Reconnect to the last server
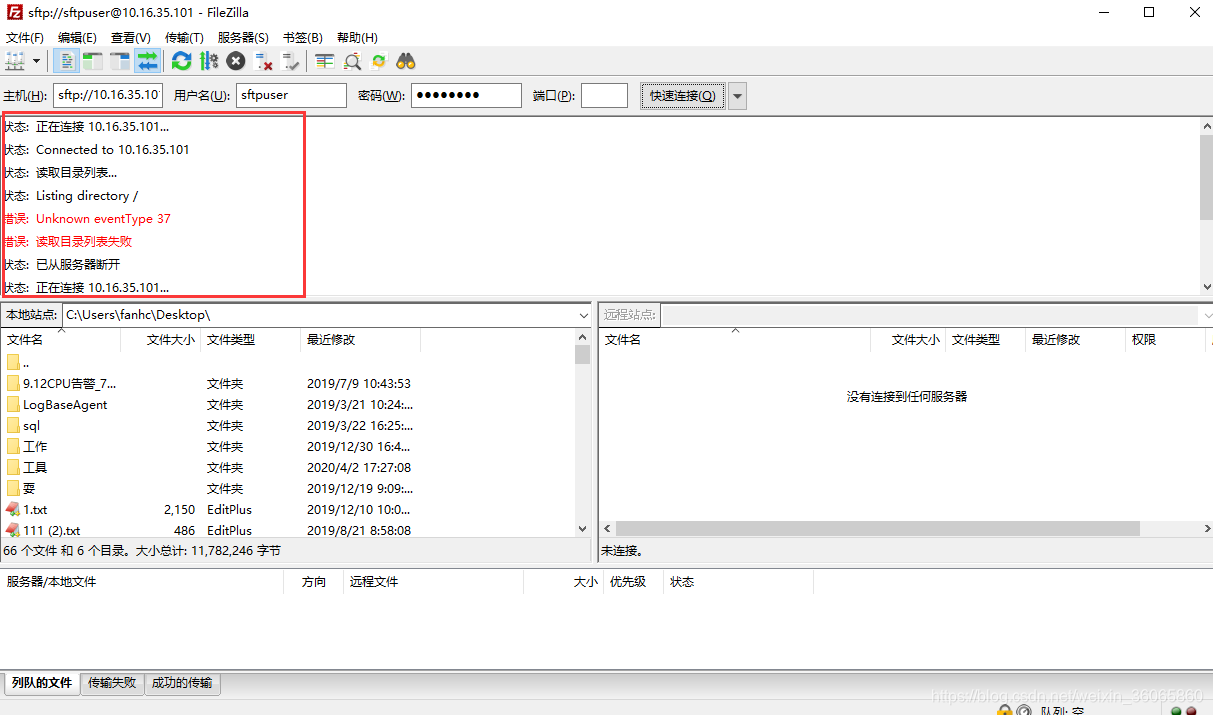1213x715 pixels. pyautogui.click(x=291, y=61)
